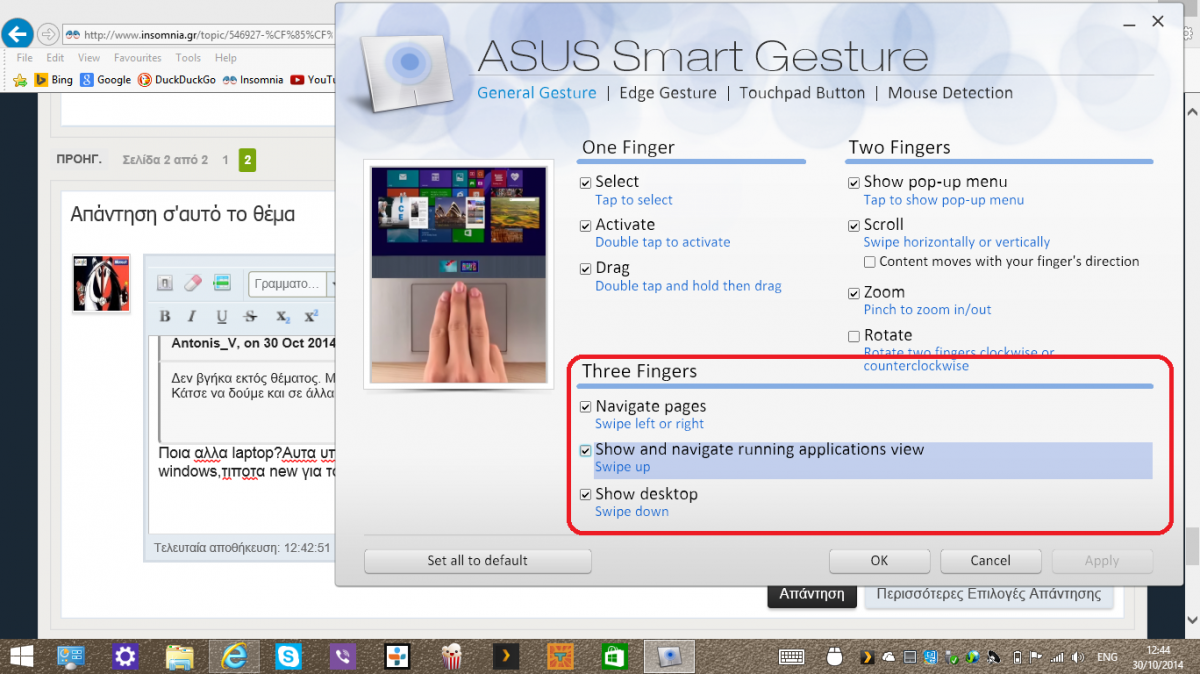The width and height of the screenshot is (1200, 674).
Task: Toggle Strikethrough in the reply editor
Action: coord(251,316)
